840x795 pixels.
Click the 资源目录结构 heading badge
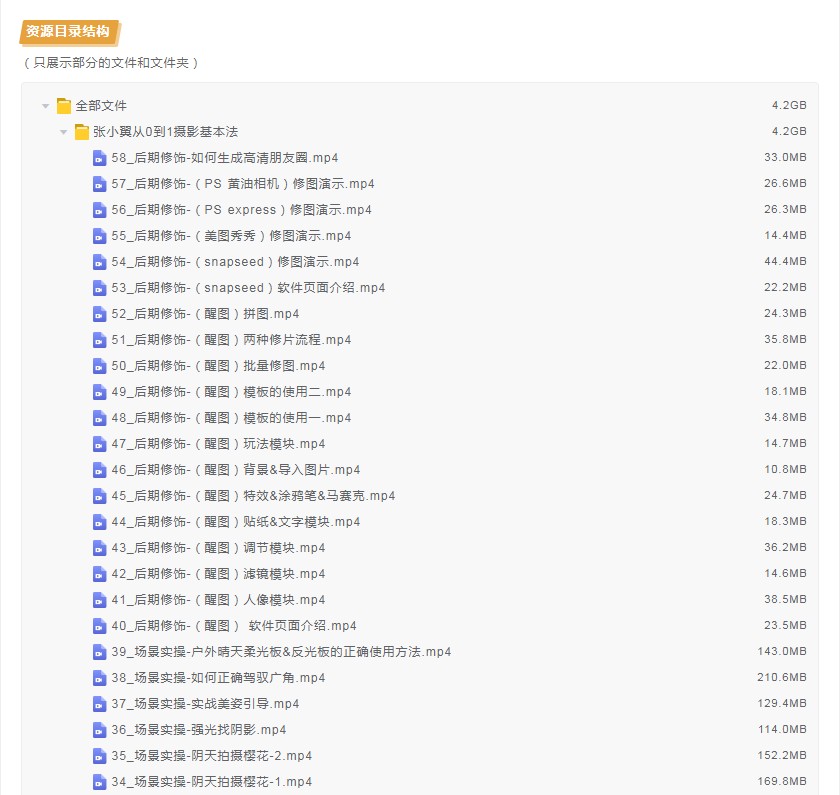69,32
